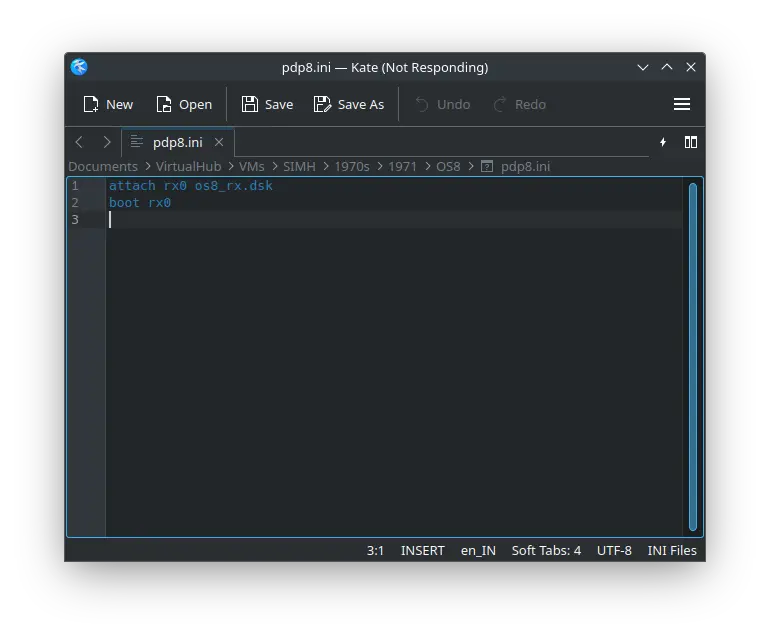Screen dimensions: 770x638
Task: Click the SIMH breadcrumb folder
Action: pyautogui.click(x=299, y=166)
